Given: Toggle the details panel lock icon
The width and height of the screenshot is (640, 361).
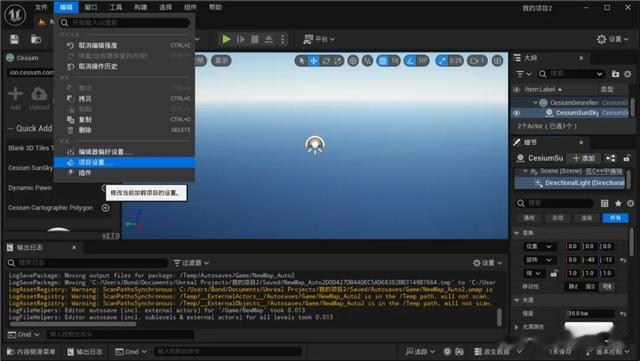Looking at the screenshot, I should (x=627, y=158).
